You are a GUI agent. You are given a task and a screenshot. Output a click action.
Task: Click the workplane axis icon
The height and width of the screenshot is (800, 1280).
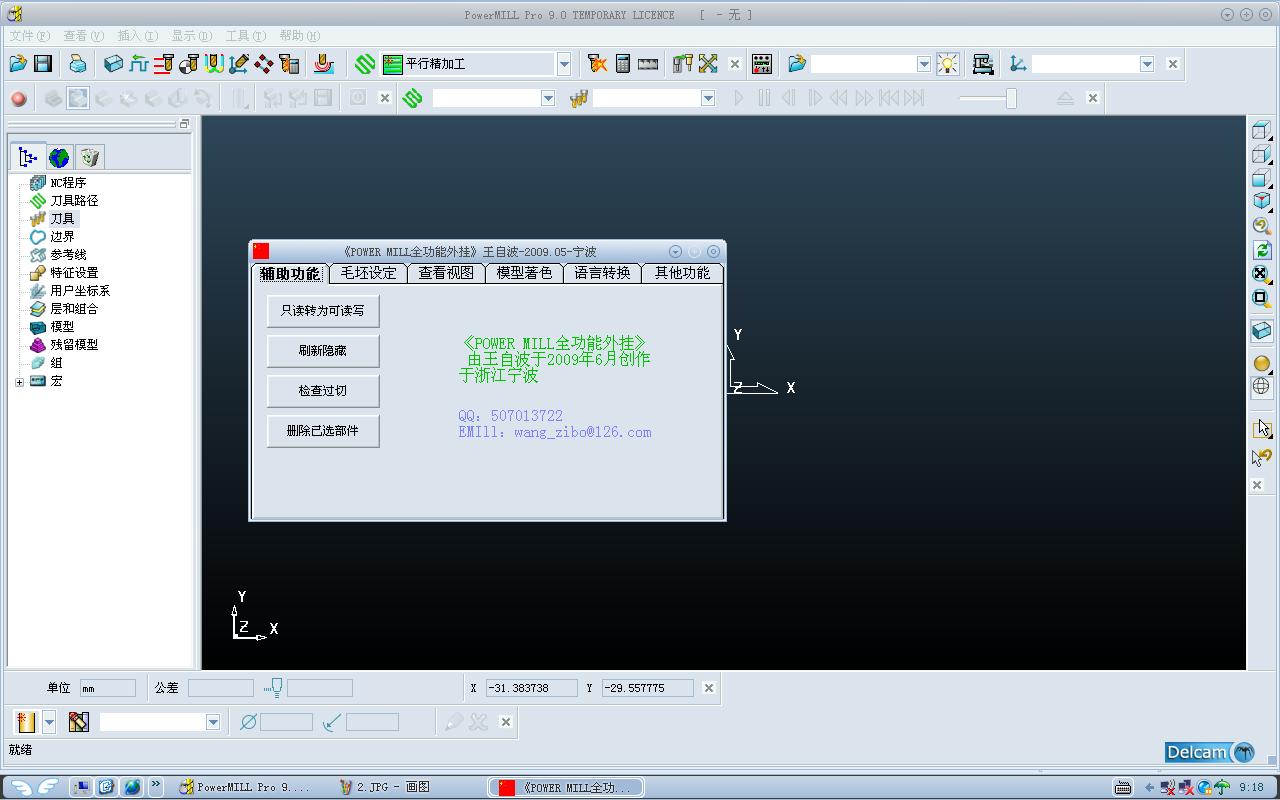click(1018, 64)
